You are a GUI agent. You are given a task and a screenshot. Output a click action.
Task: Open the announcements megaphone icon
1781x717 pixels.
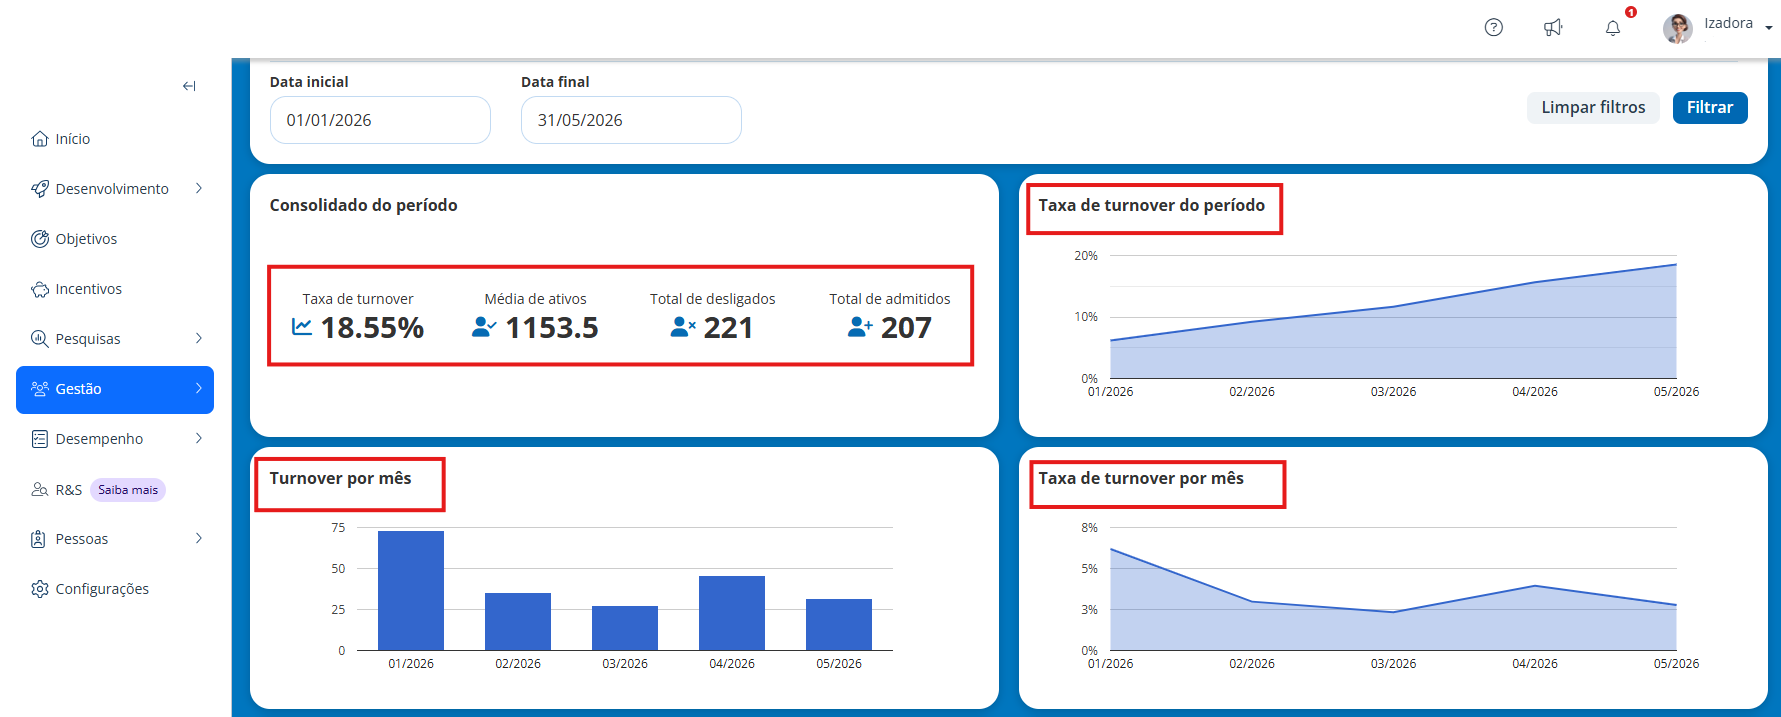[x=1553, y=28]
